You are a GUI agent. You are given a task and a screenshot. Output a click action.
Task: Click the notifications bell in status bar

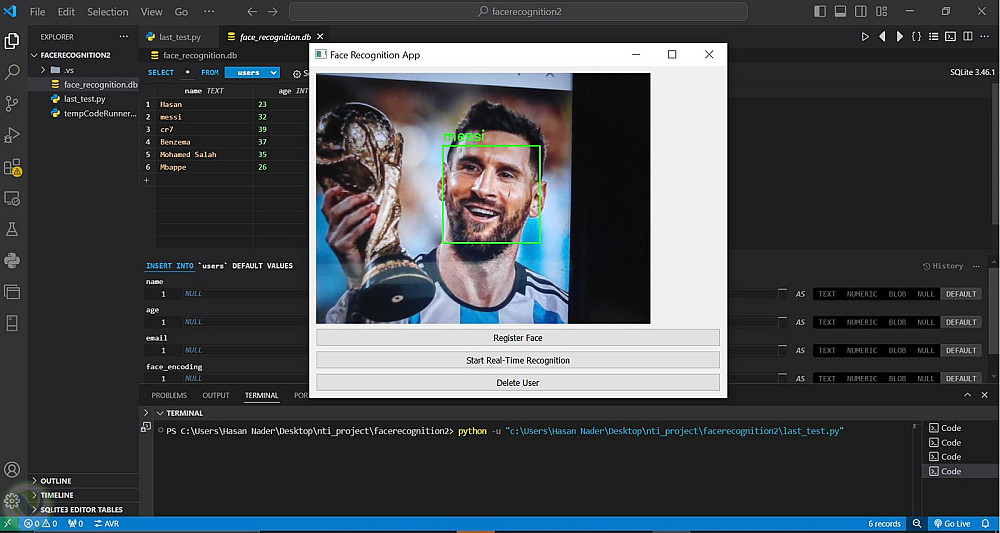987,524
